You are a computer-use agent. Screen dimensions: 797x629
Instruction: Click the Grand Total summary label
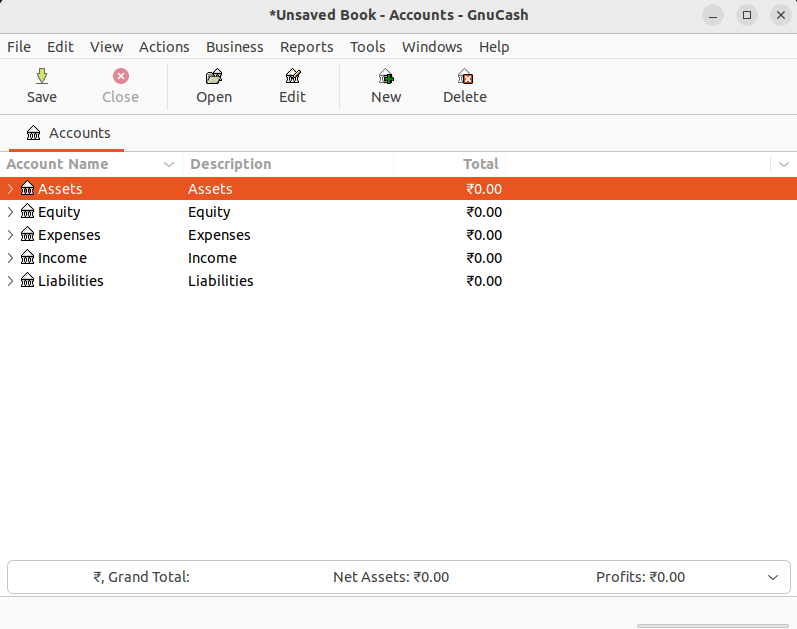pyautogui.click(x=141, y=577)
